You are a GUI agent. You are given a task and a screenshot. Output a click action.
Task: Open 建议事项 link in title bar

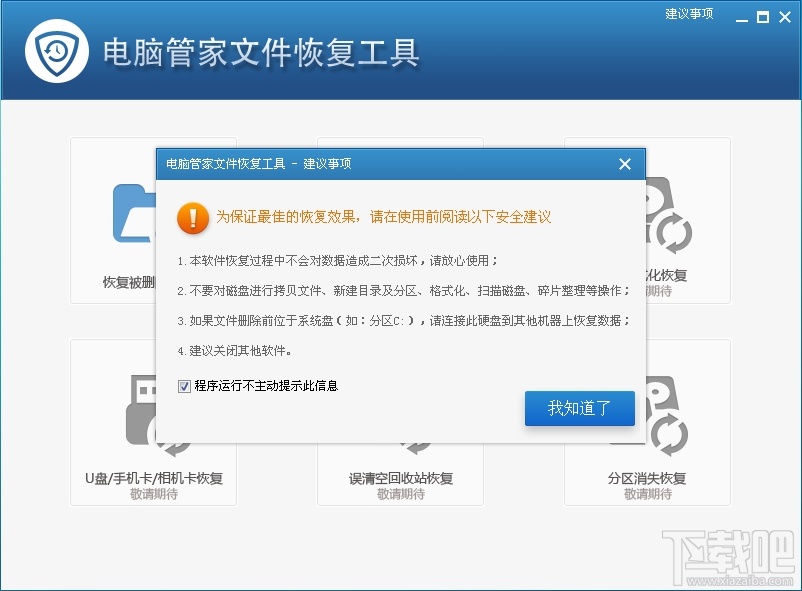[689, 14]
